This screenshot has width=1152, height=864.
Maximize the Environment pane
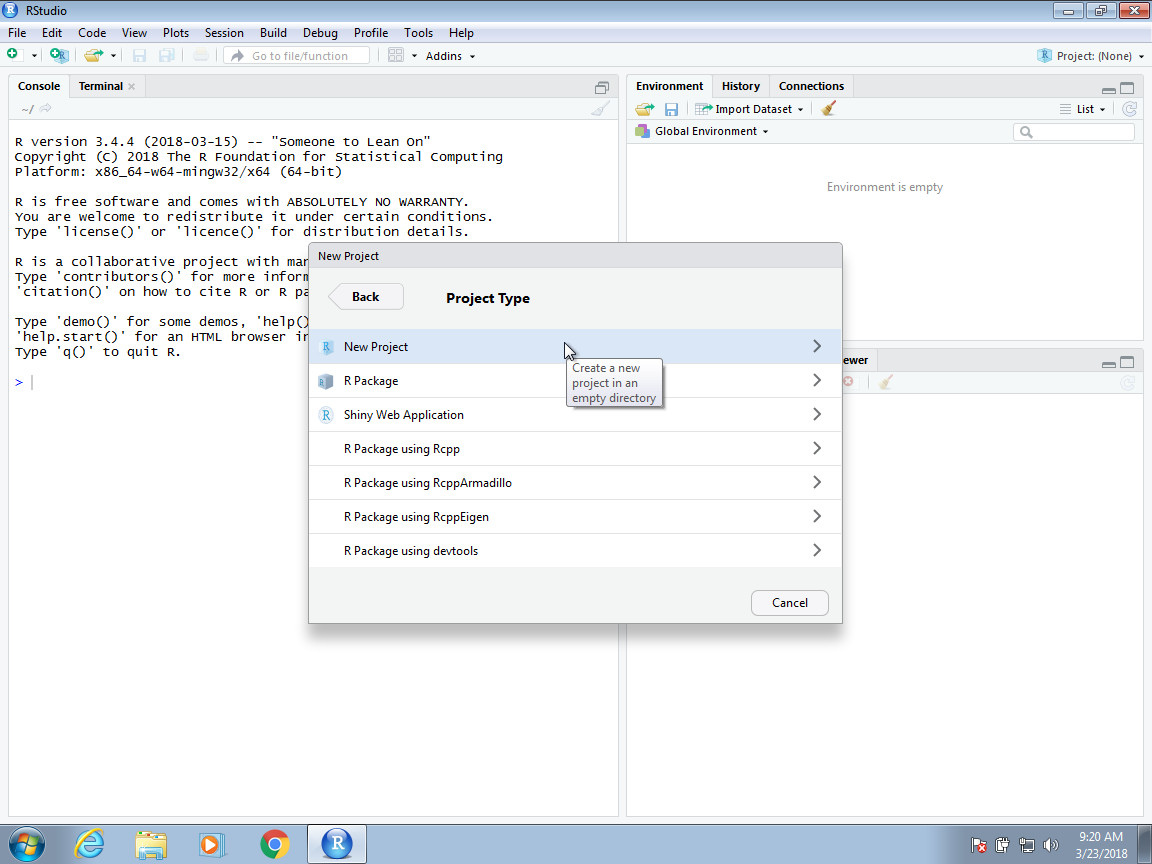[1127, 88]
